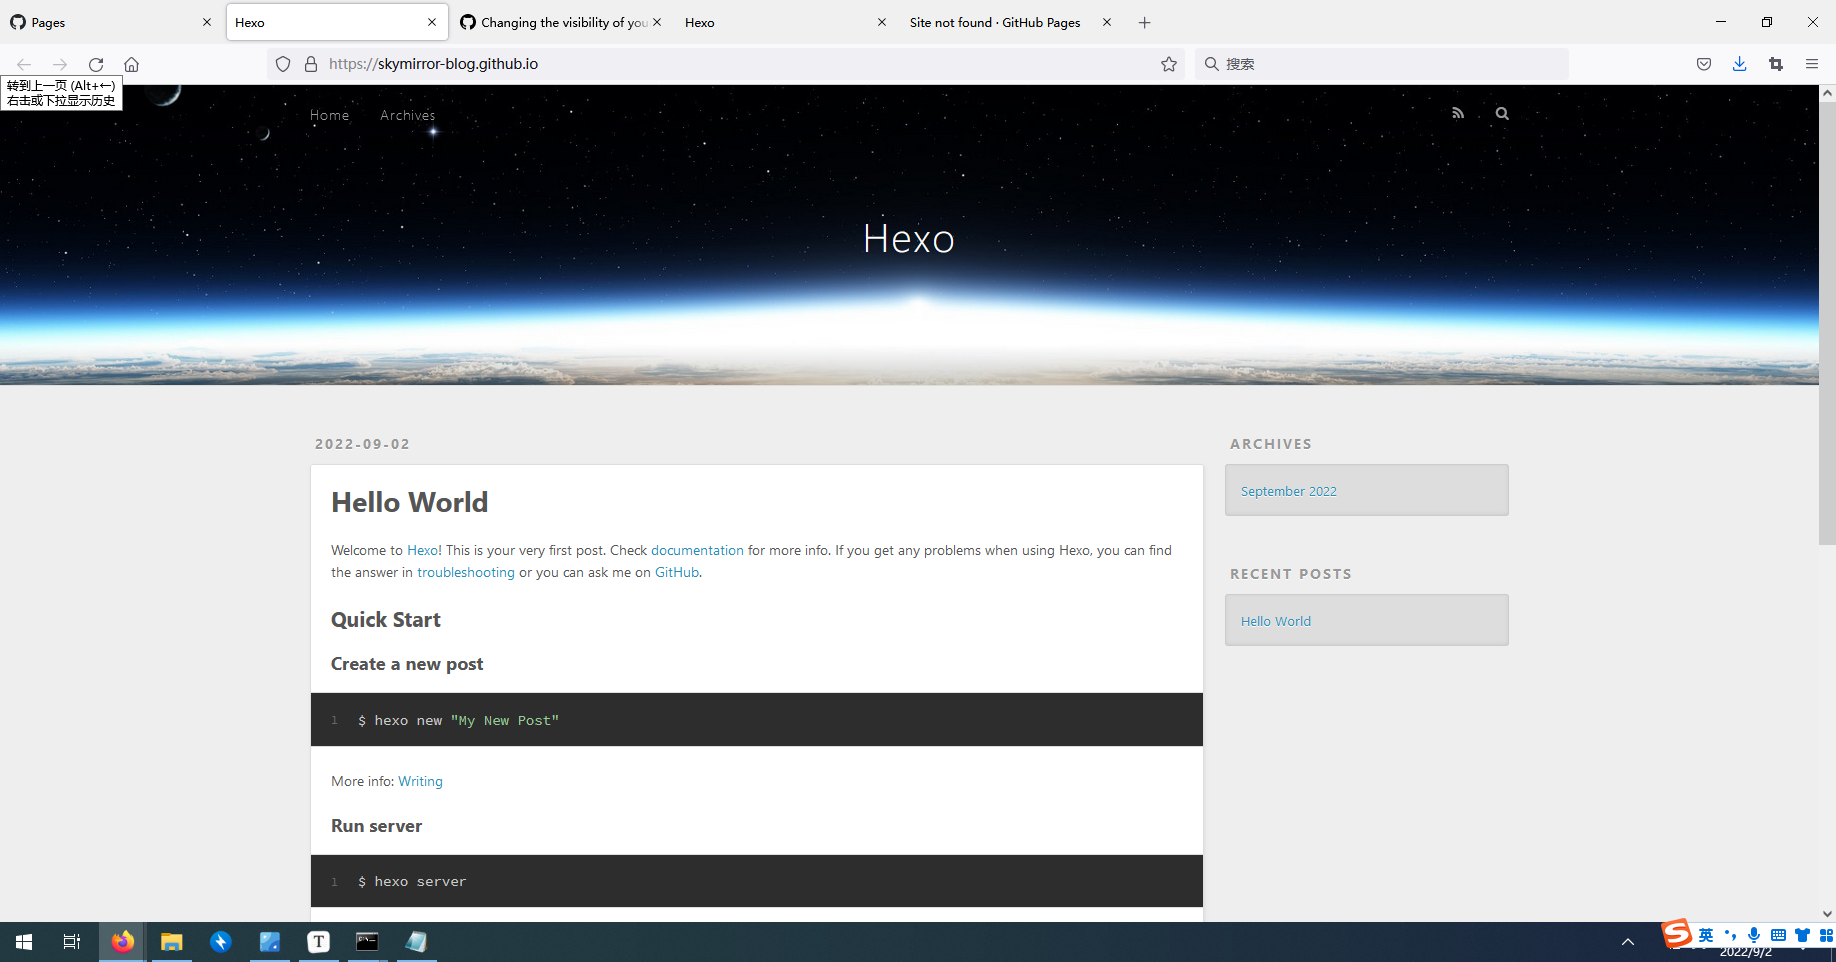Viewport: 1836px width, 962px height.
Task: Open the terminal taskbar icon
Action: coord(368,942)
